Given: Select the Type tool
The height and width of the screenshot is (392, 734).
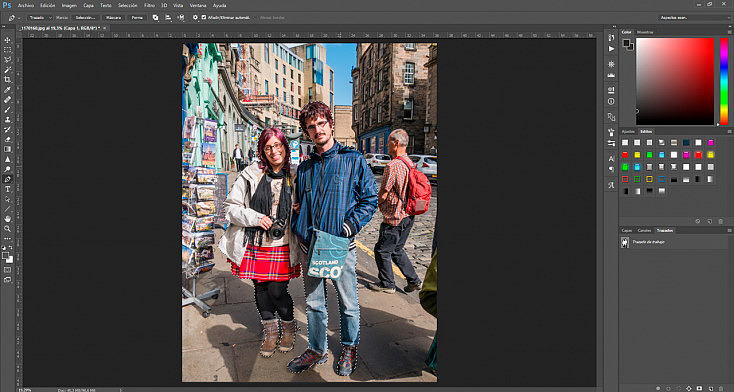Looking at the screenshot, I should click(7, 189).
